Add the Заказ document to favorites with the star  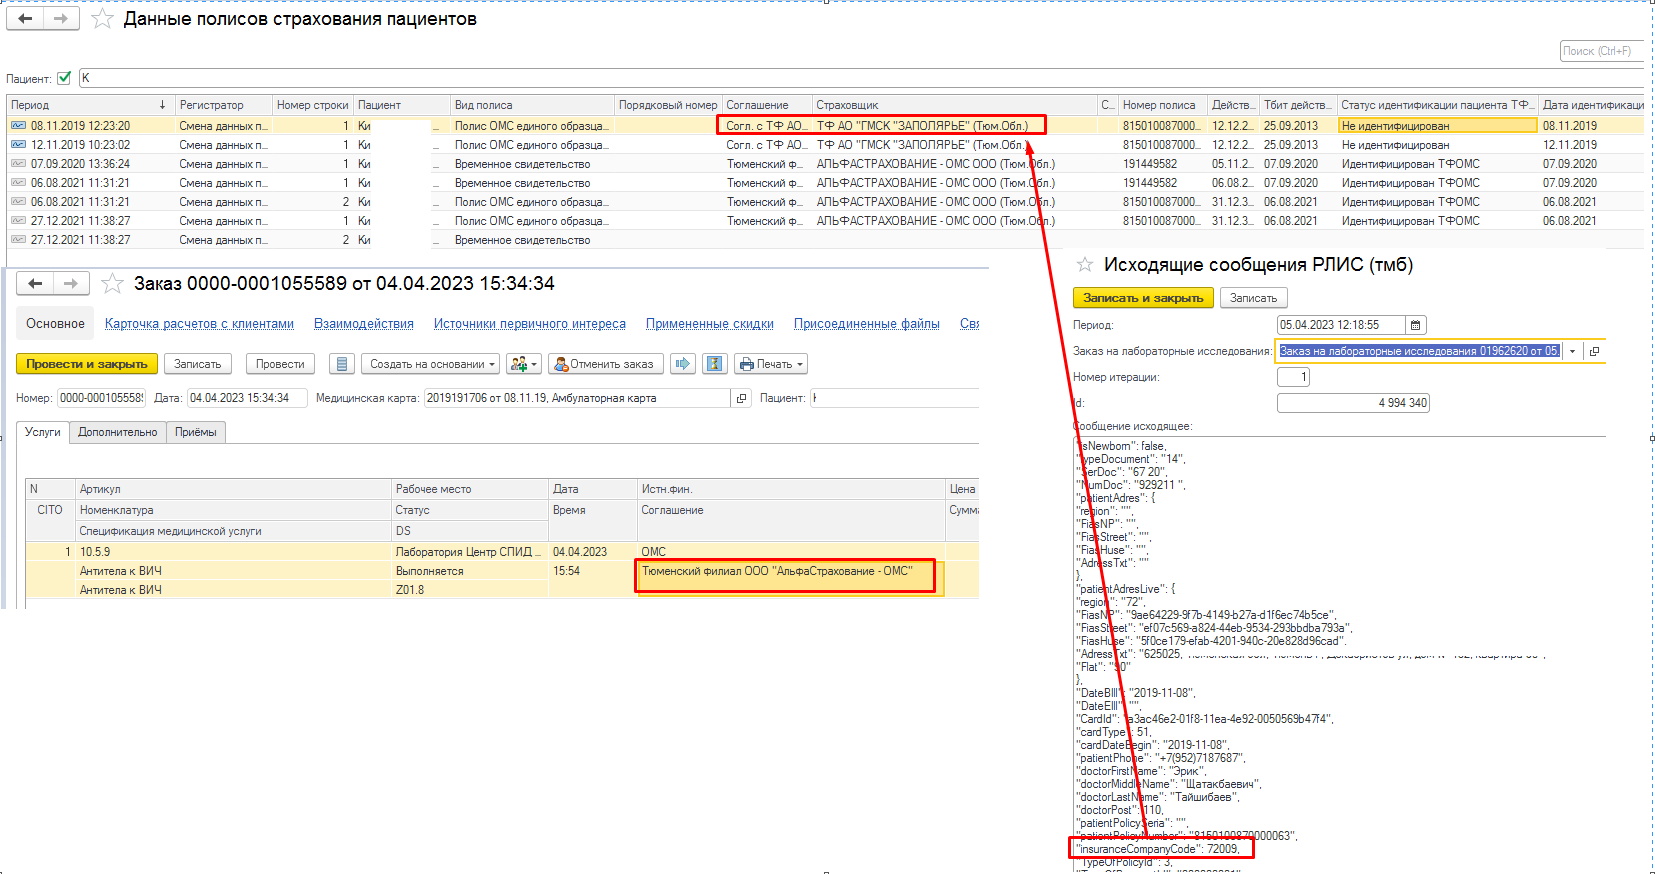tap(113, 284)
